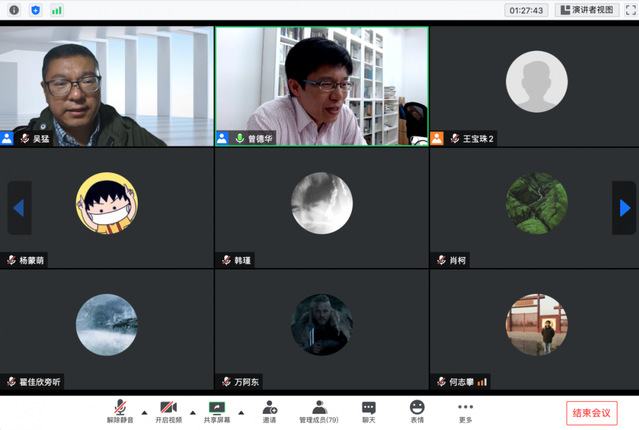This screenshot has width=639, height=430.
Task: Unmute the microphone (解除静音)
Action: [120, 411]
